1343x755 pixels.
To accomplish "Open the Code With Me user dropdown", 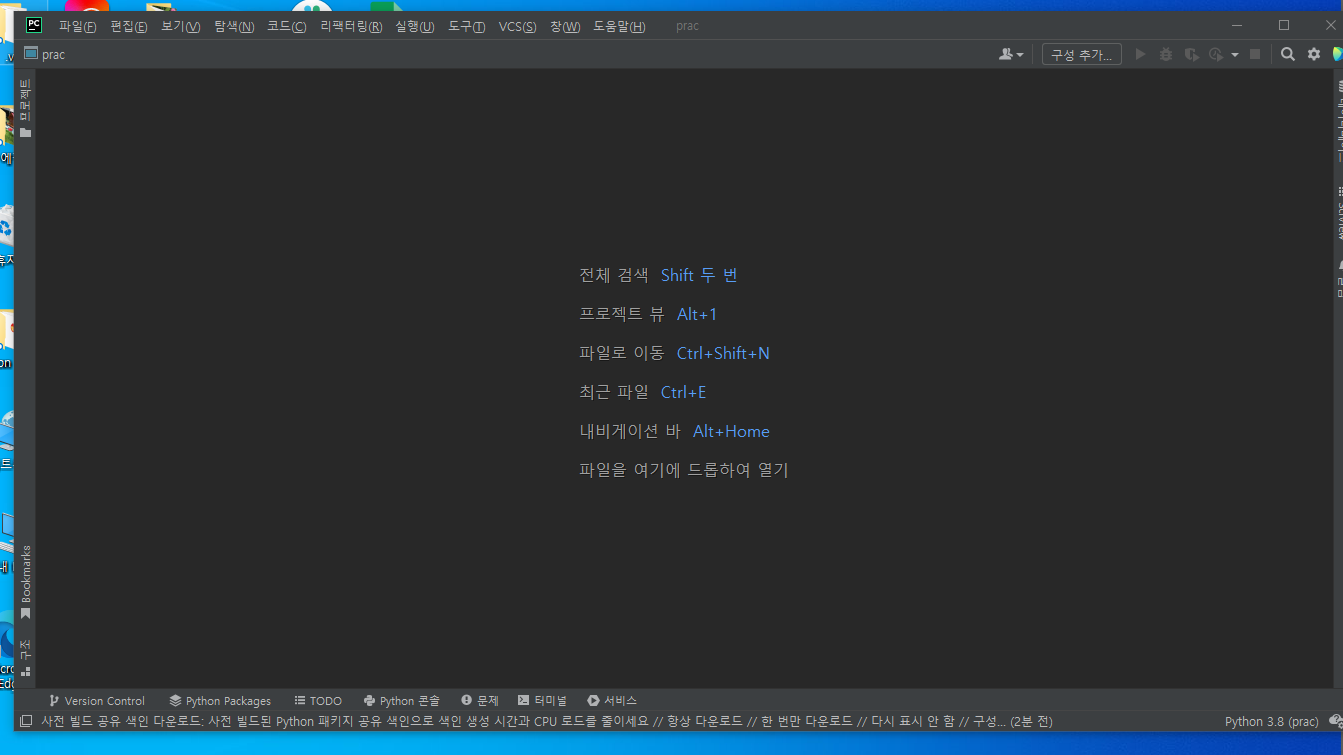I will pos(1011,54).
